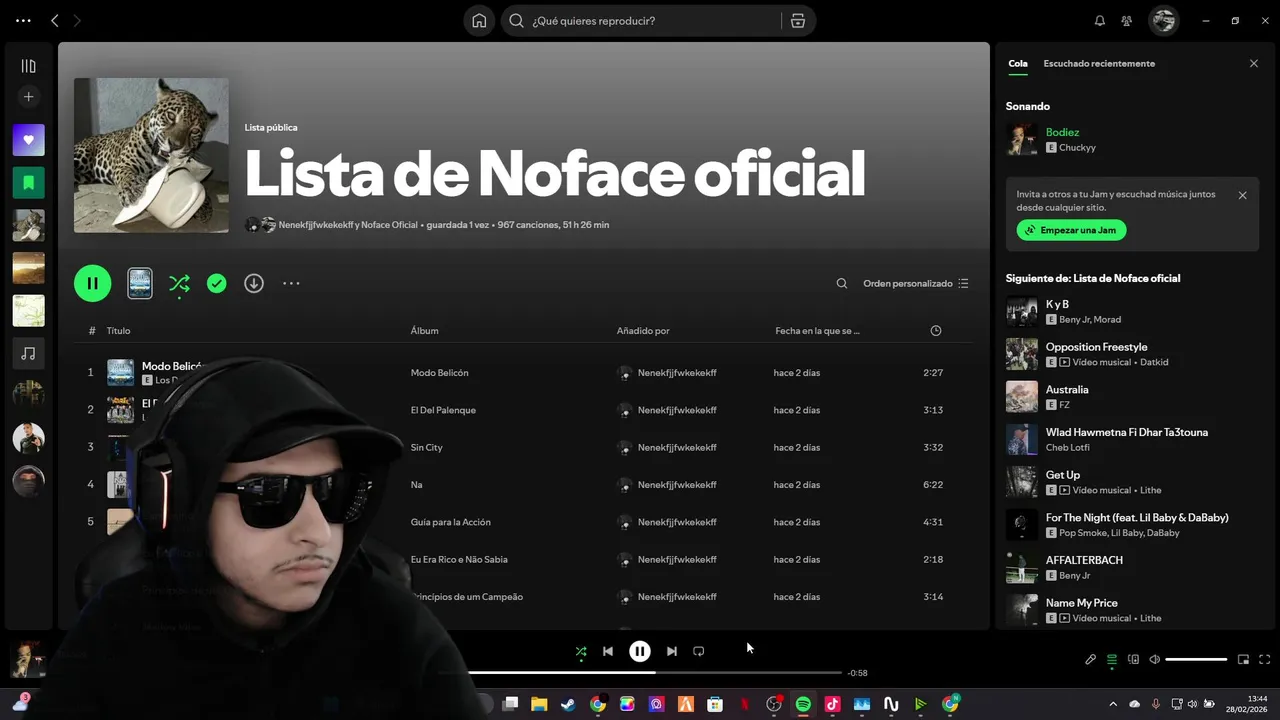The height and width of the screenshot is (720, 1280).
Task: Open File Explorer in taskbar
Action: click(539, 704)
